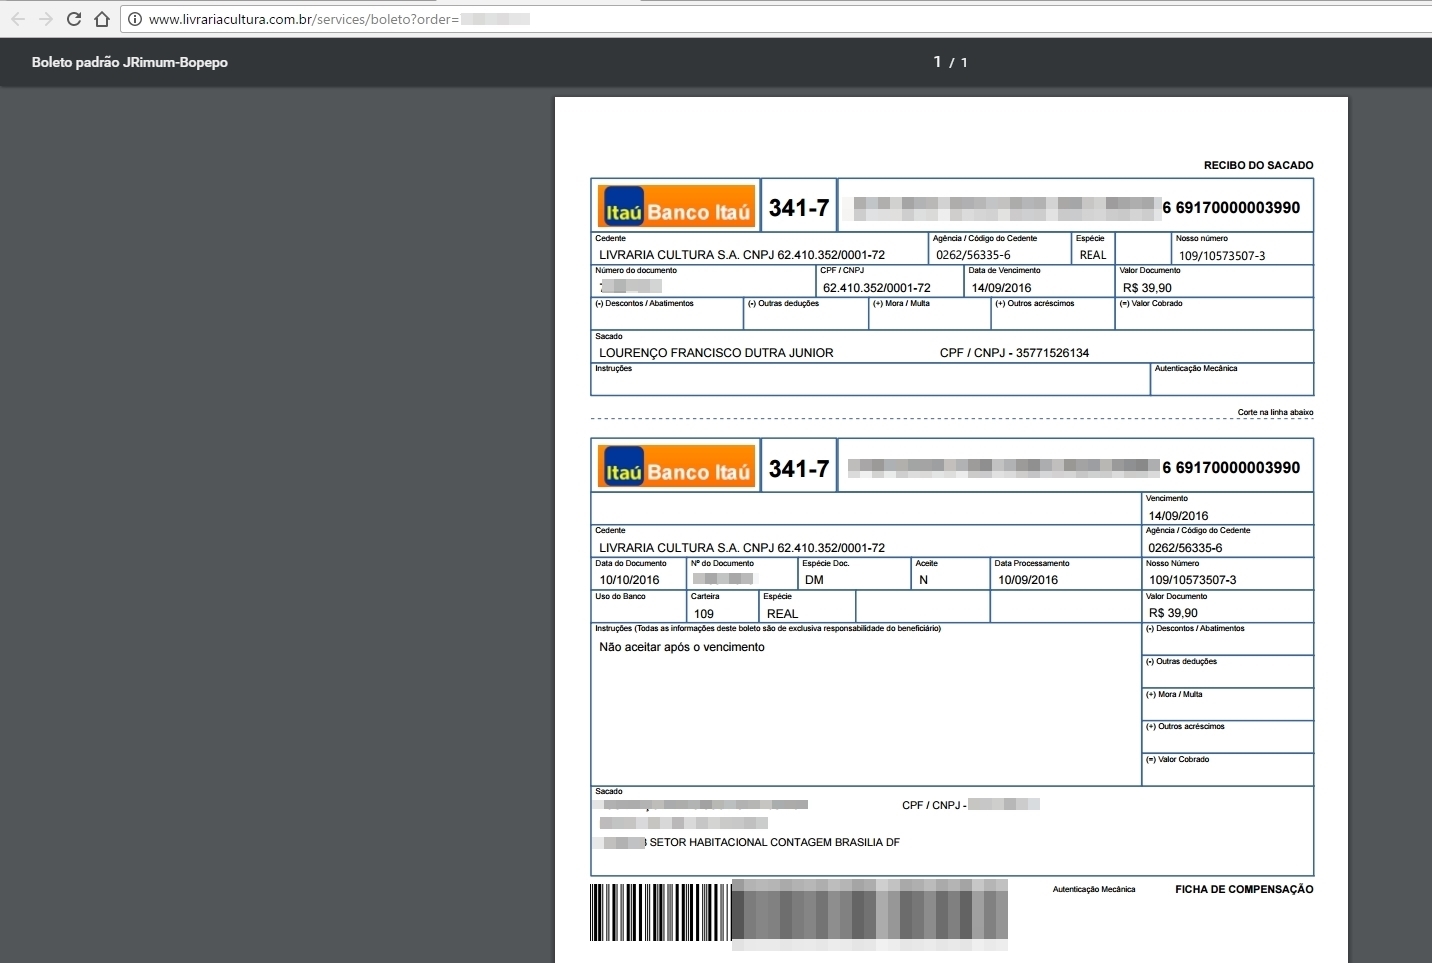1432x963 pixels.
Task: Select the instruction Não aceitar após o vencimento
Action: pyautogui.click(x=682, y=647)
